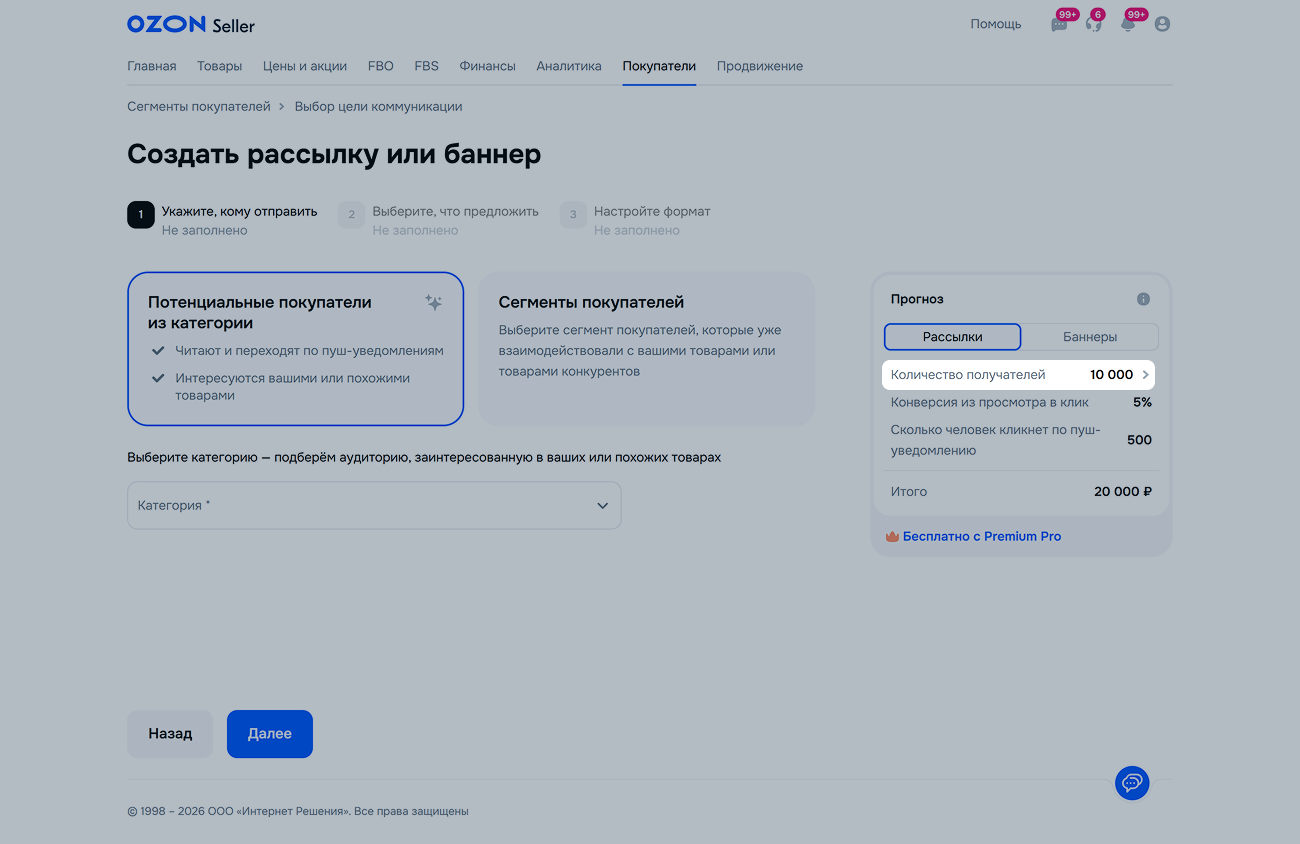Go to the Аналитика menu tab
Screen dimensions: 1300x844
pyautogui.click(x=568, y=66)
